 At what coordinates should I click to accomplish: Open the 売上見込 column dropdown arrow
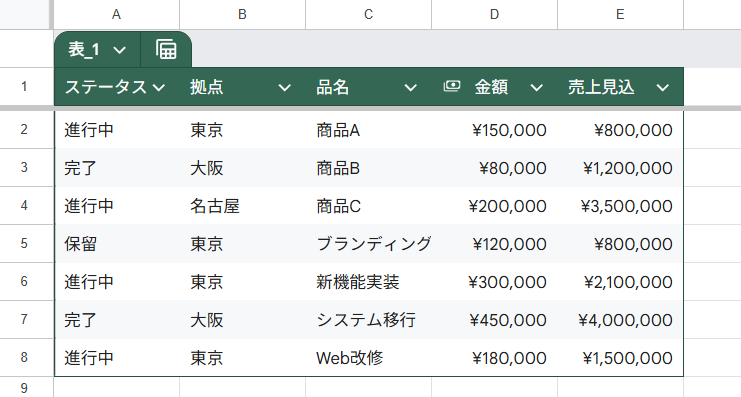[x=663, y=87]
